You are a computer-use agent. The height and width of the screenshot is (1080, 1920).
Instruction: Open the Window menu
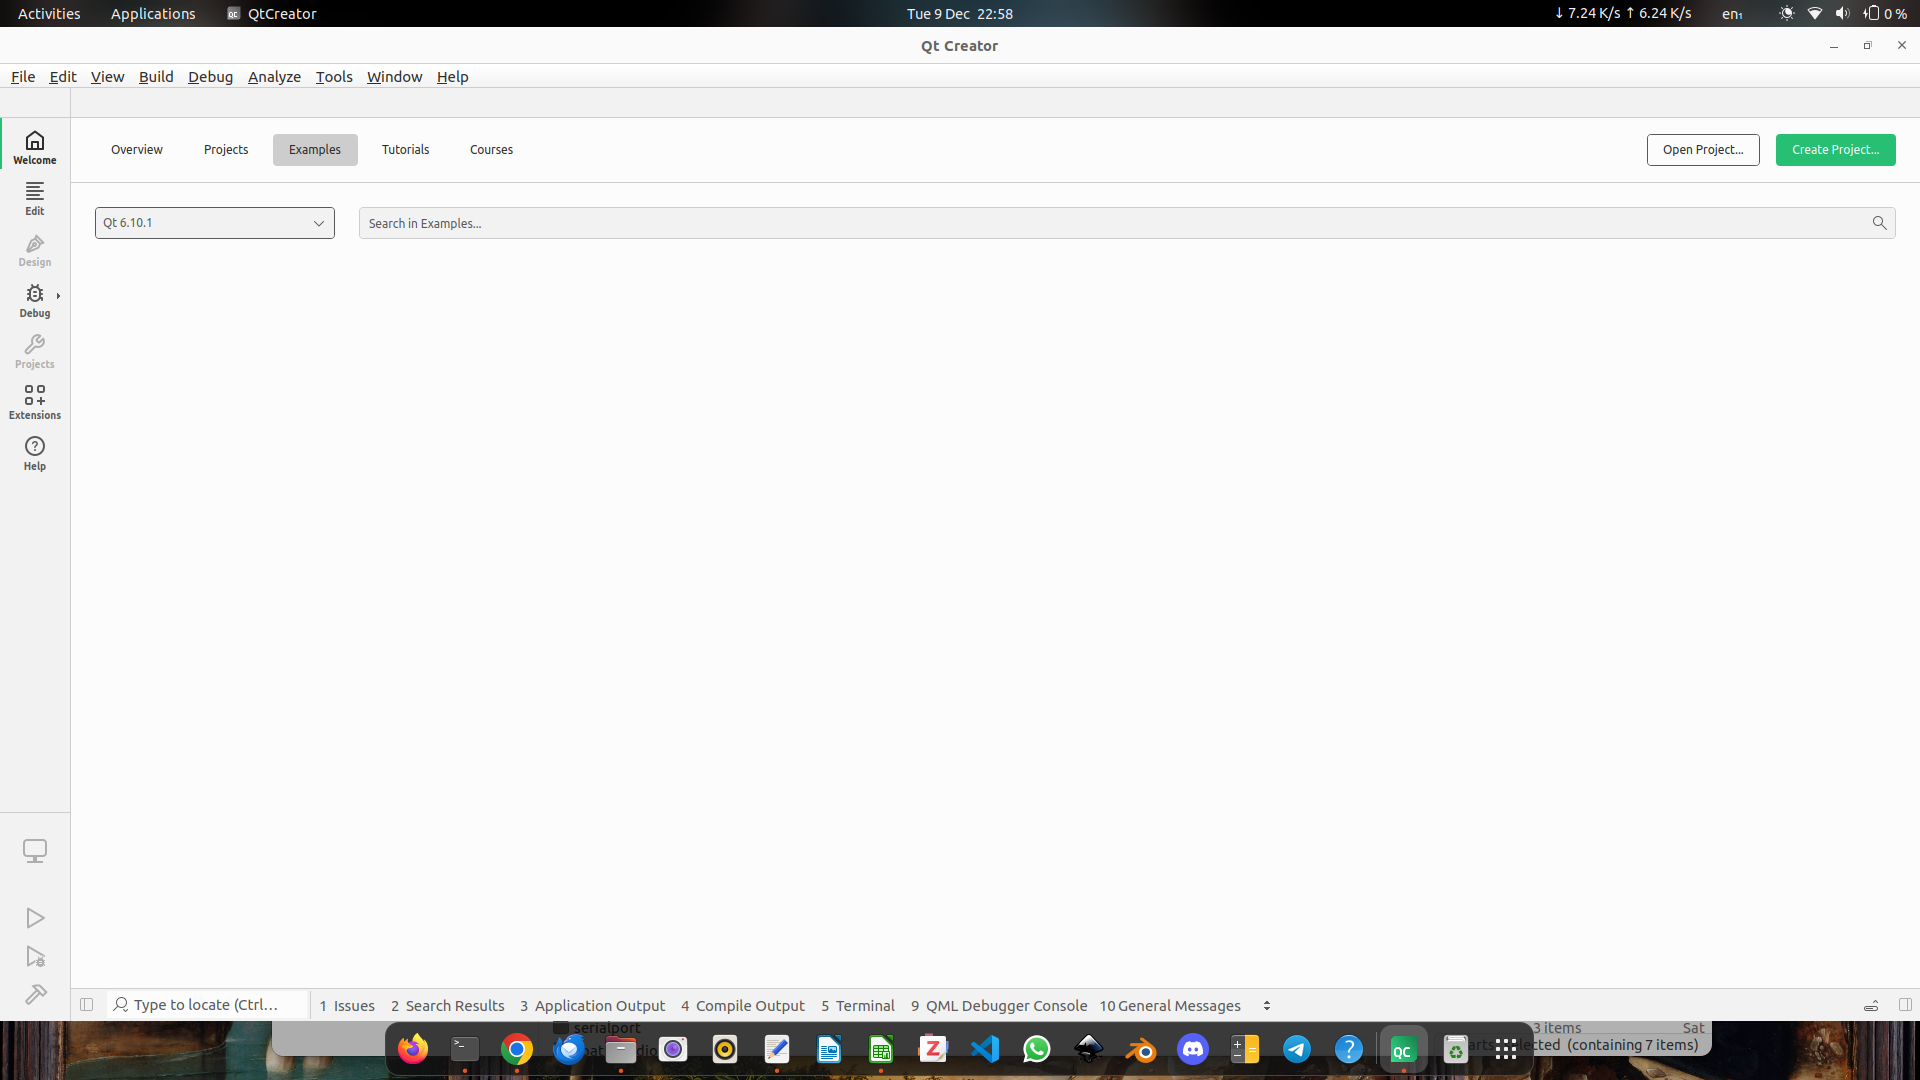(394, 77)
